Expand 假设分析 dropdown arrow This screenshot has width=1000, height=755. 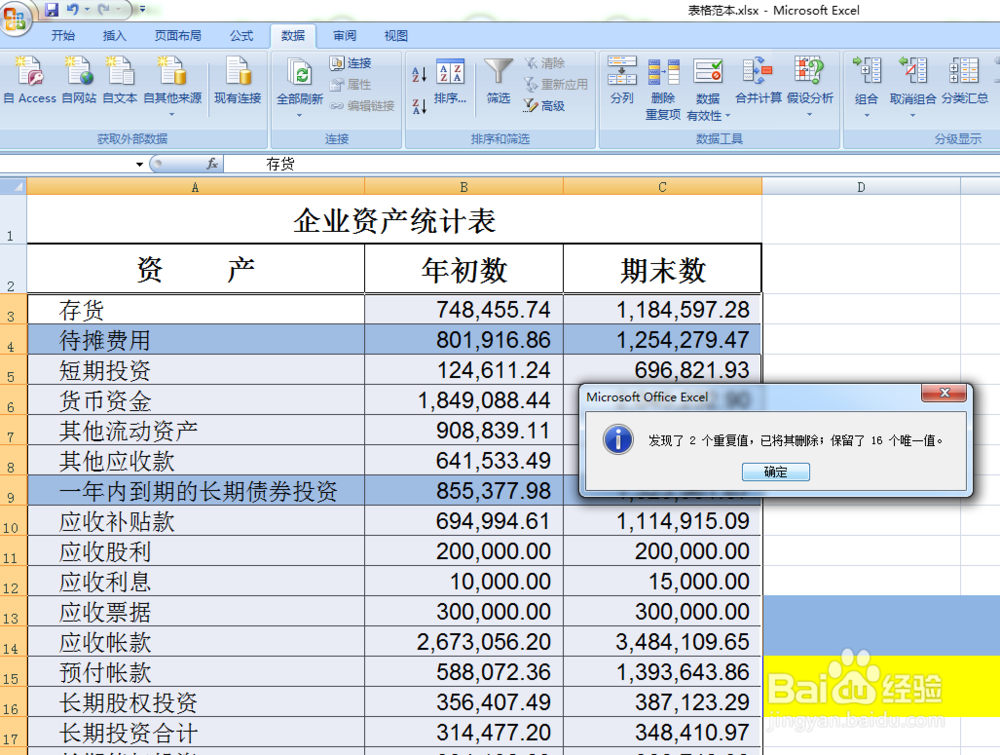[809, 115]
